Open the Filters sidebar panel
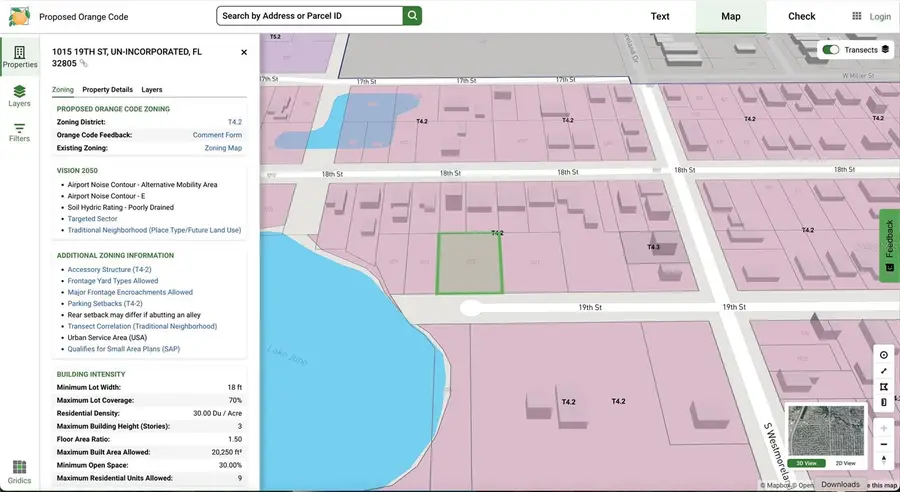Viewport: 900px width, 492px height. tap(20, 132)
